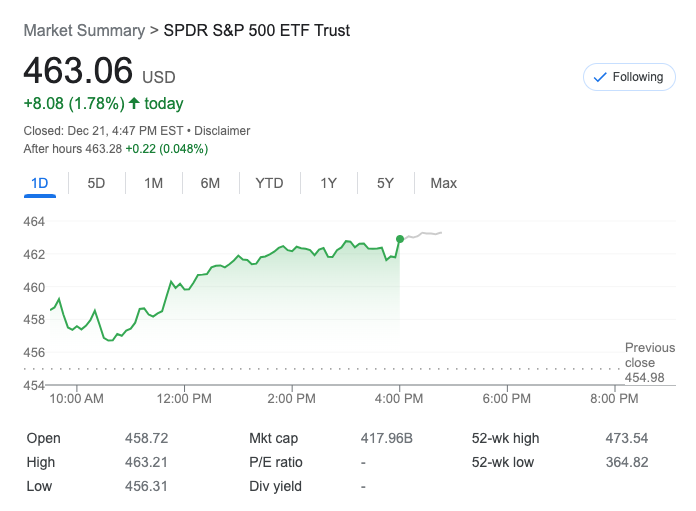
Task: Switch to the 5D tab
Action: (96, 183)
